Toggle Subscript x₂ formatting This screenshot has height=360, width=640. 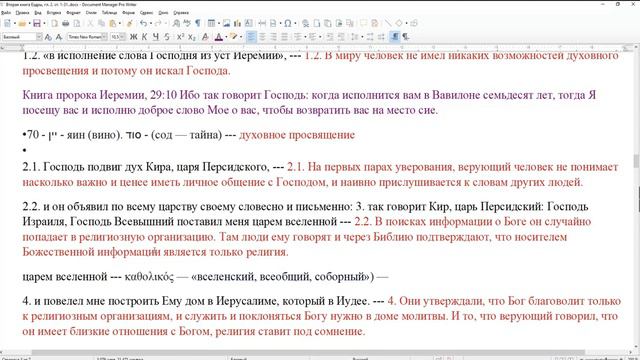[191, 37]
